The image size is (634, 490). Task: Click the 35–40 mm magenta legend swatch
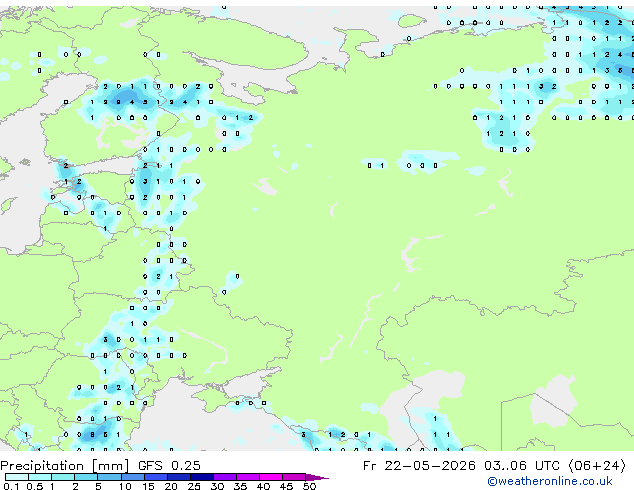(x=247, y=477)
